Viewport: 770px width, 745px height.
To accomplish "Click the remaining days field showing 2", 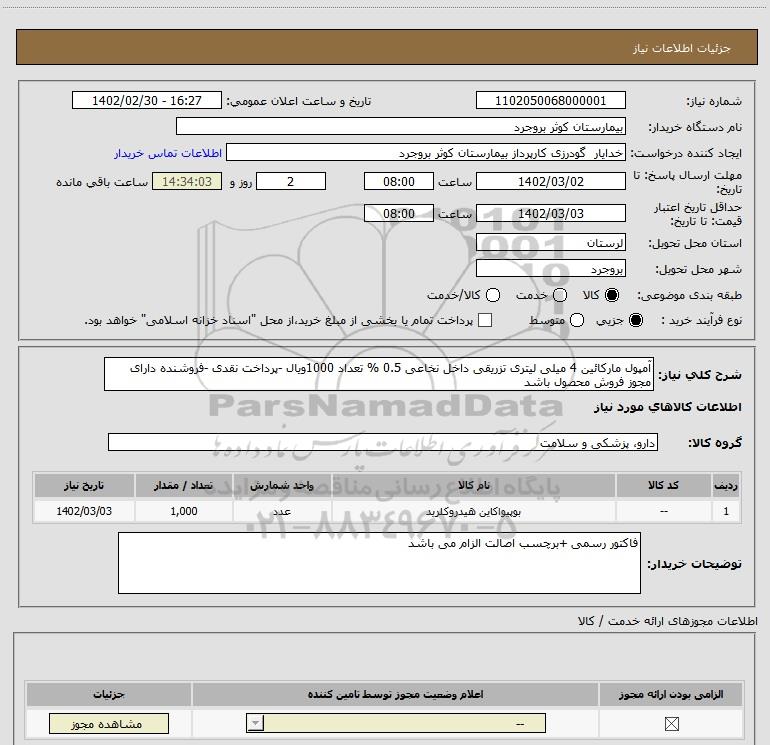I will pyautogui.click(x=291, y=181).
